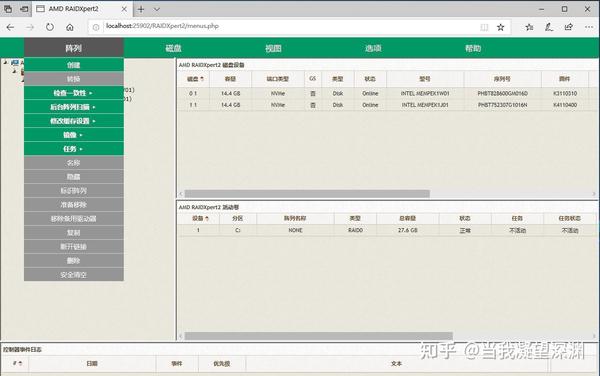Sort disk table by 端口类型 column

tap(278, 79)
